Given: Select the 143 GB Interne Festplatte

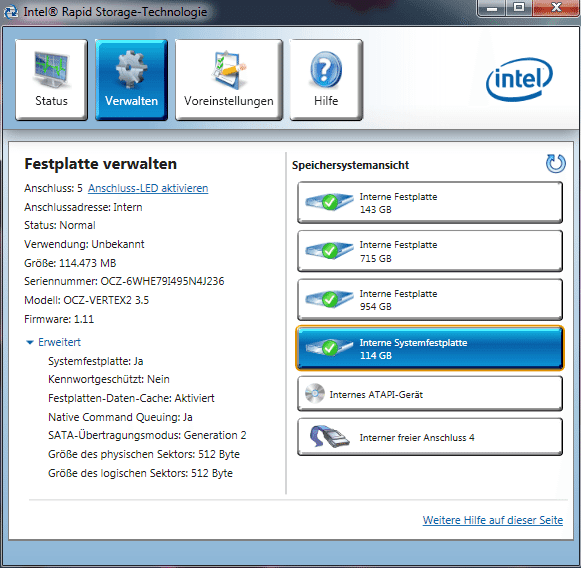Looking at the screenshot, I should click(x=430, y=202).
